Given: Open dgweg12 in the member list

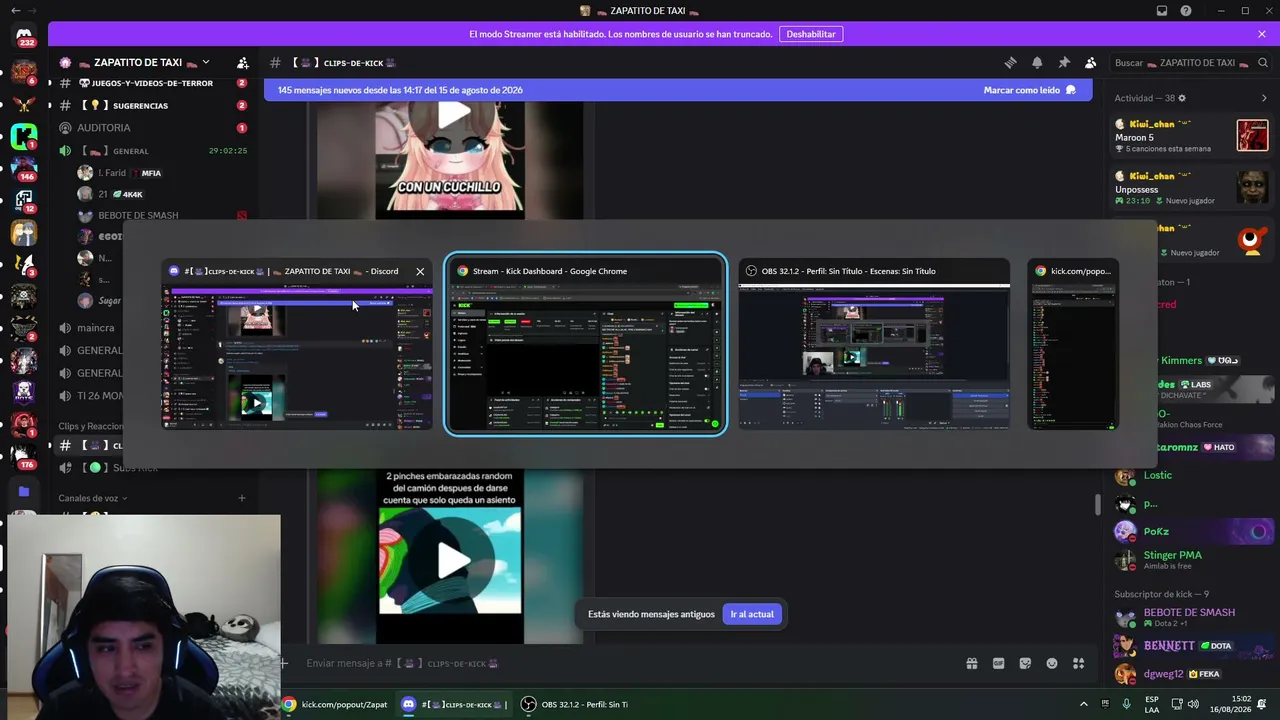Looking at the screenshot, I should pyautogui.click(x=1190, y=674).
